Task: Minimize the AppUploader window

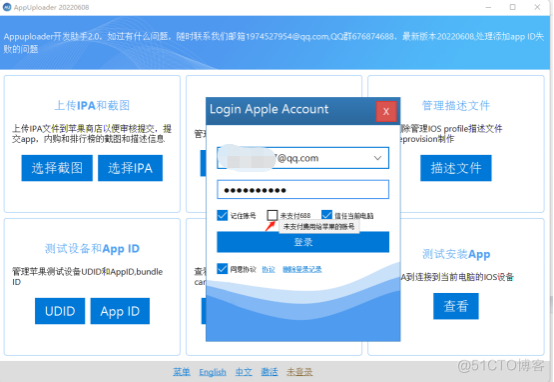Action: 488,7
